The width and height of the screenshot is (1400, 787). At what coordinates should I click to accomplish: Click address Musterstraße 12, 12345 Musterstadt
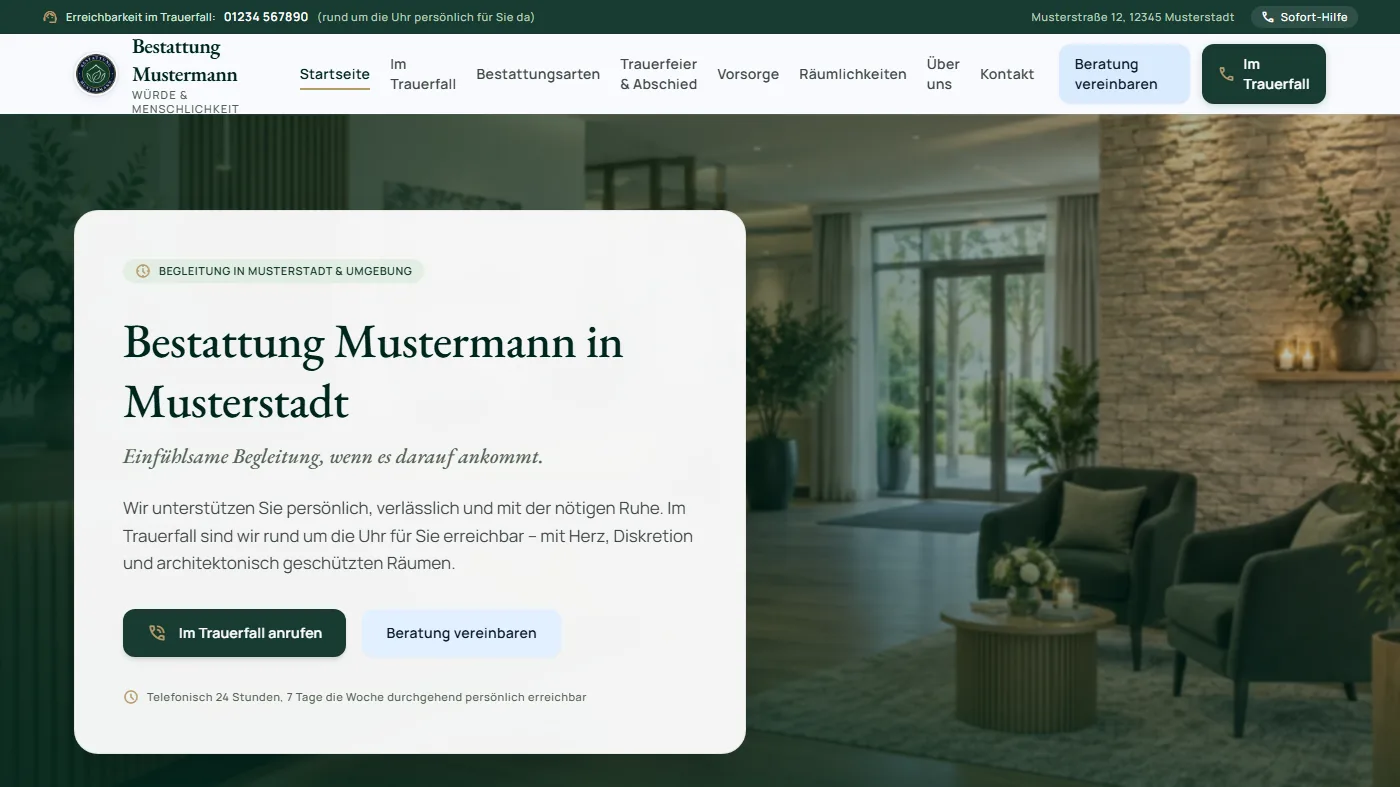pos(1133,17)
